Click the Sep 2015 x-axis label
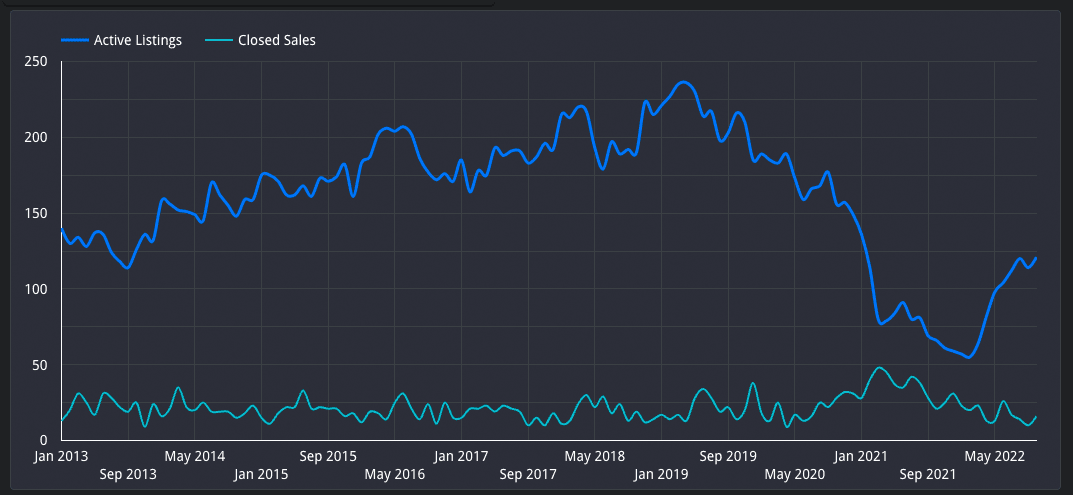The width and height of the screenshot is (1073, 495). 328,456
